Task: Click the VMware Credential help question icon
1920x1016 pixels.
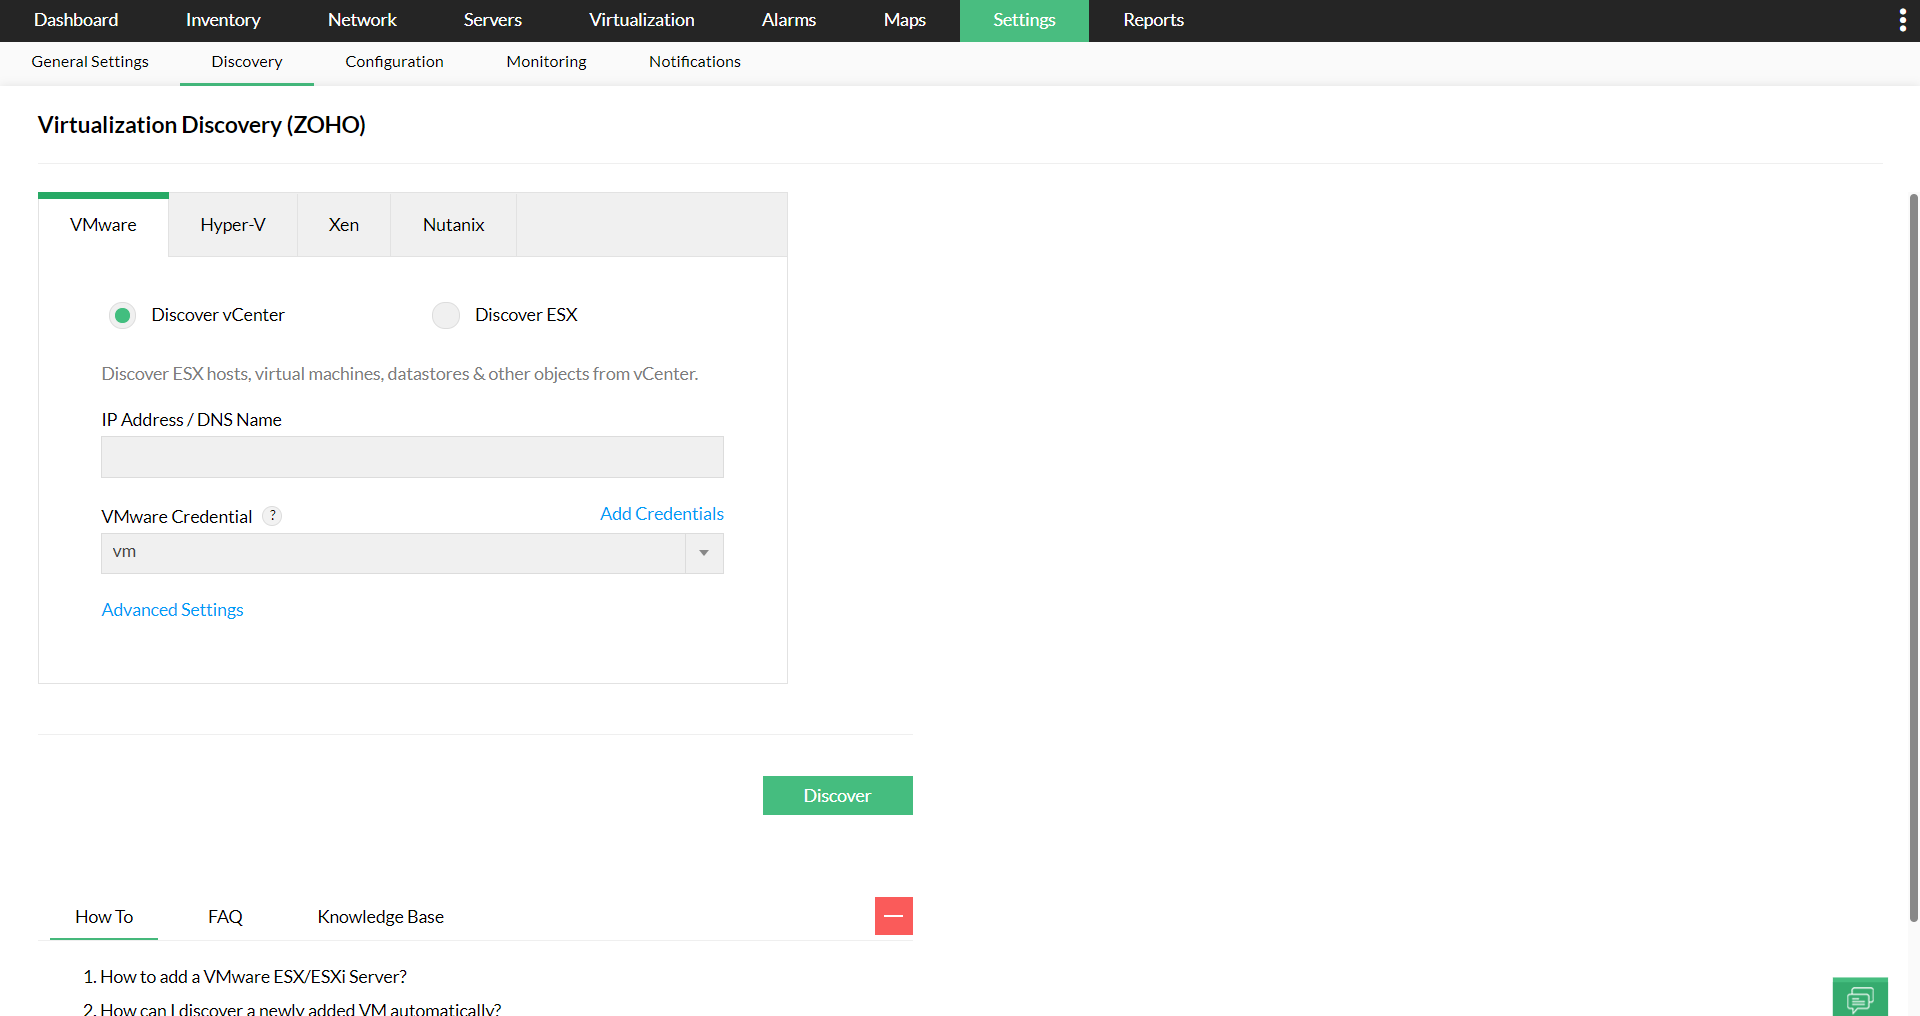Action: 272,516
